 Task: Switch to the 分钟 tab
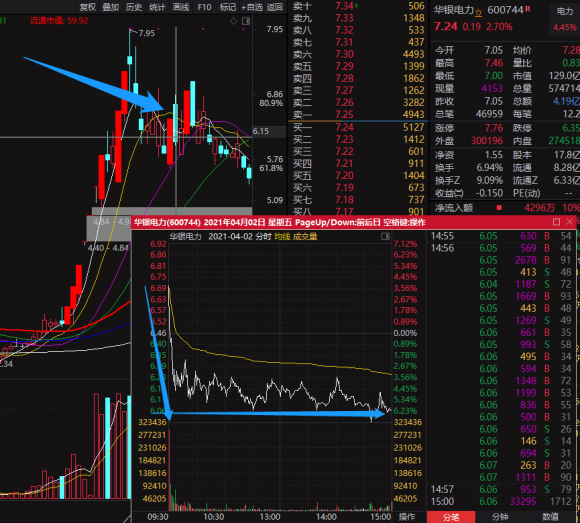tap(500, 517)
